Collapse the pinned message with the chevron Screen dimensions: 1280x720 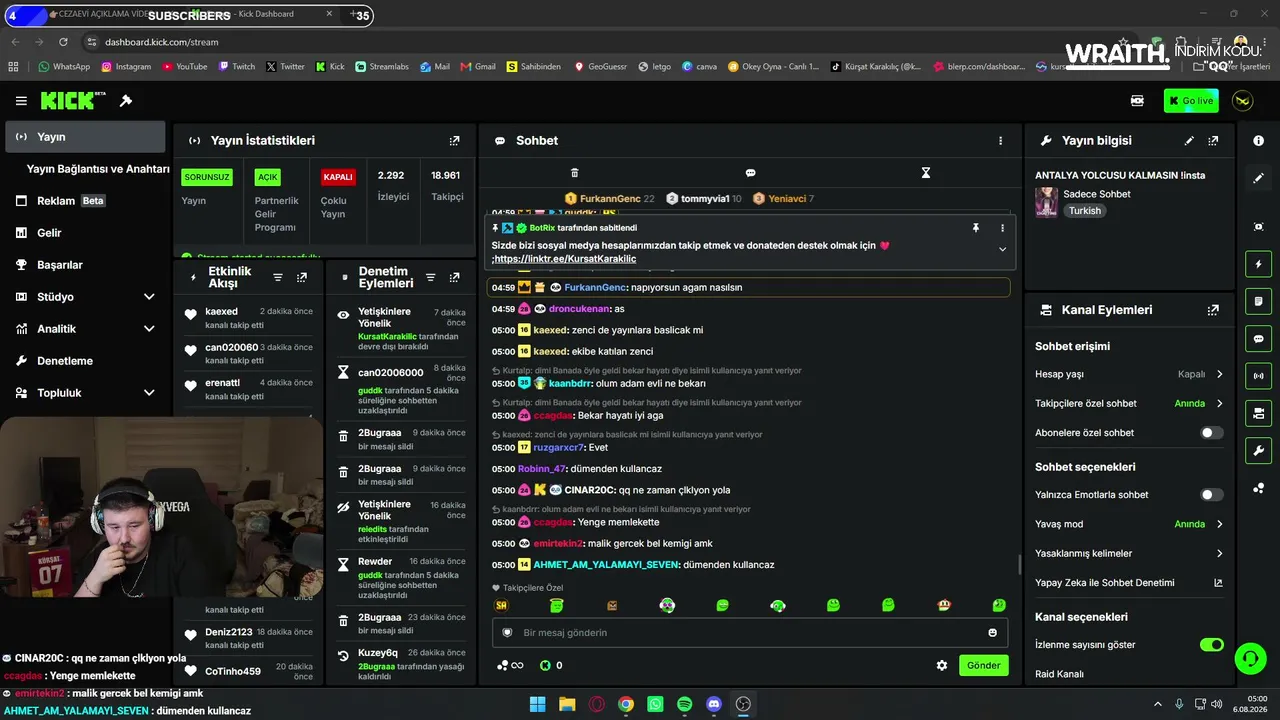click(x=1002, y=250)
